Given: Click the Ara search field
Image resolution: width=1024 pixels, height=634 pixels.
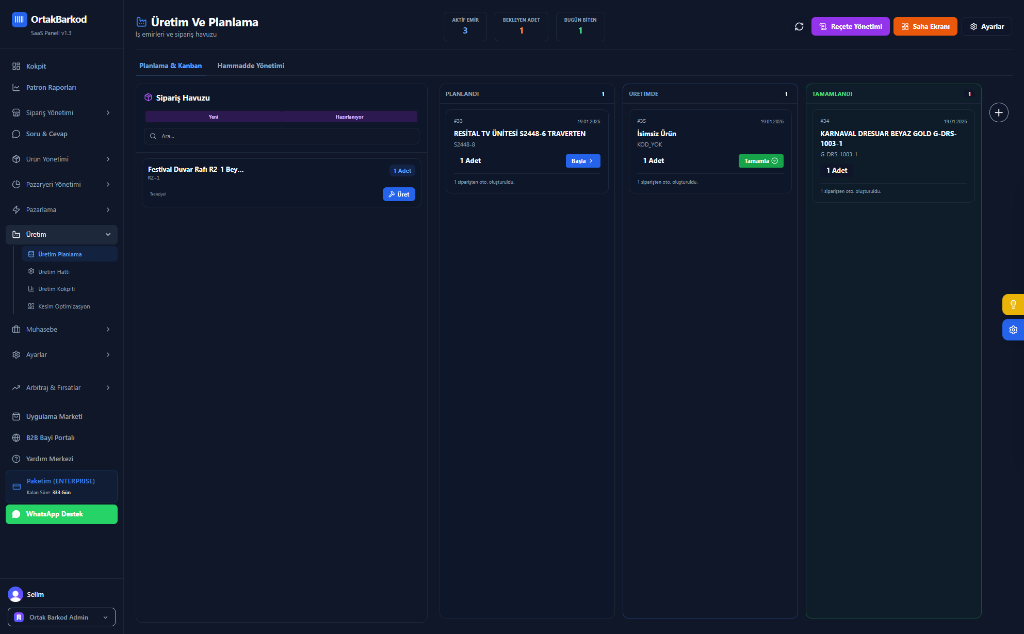Looking at the screenshot, I should 282,136.
